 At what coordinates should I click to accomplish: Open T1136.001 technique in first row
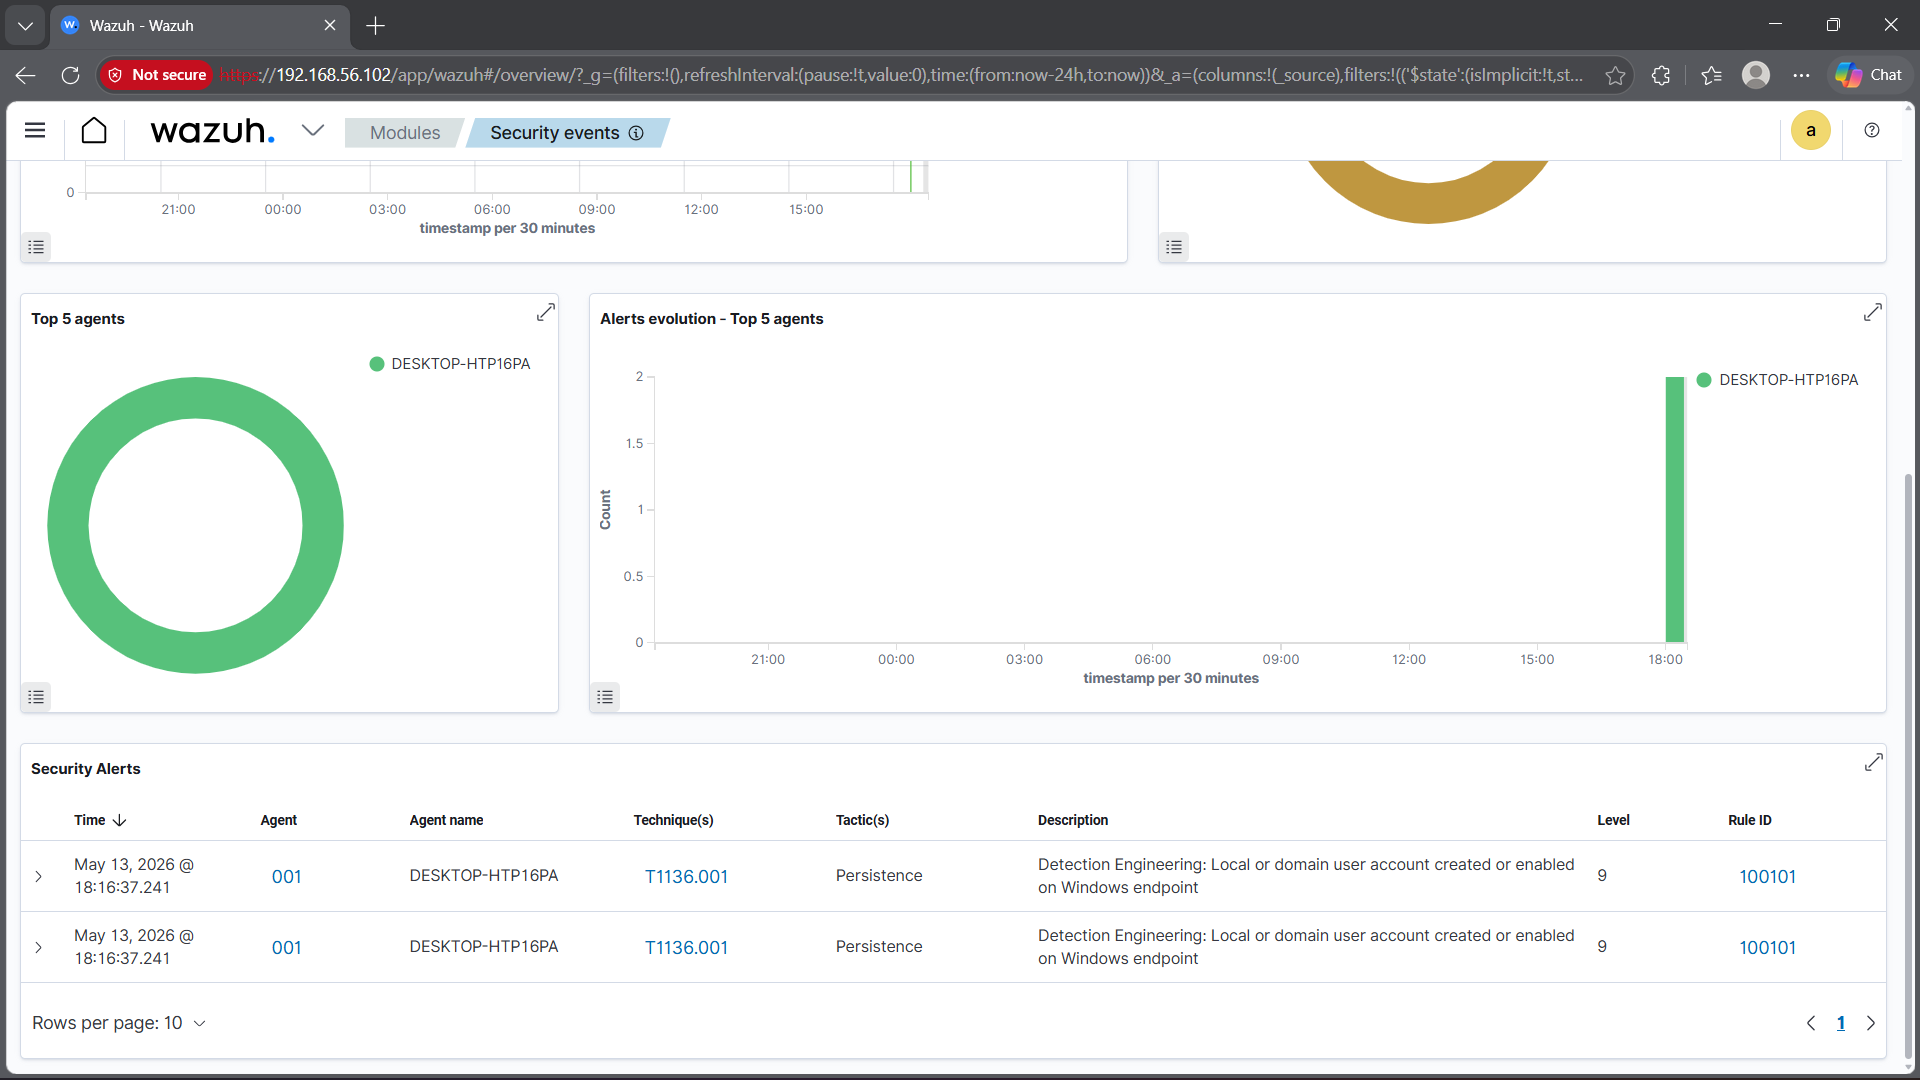[686, 876]
